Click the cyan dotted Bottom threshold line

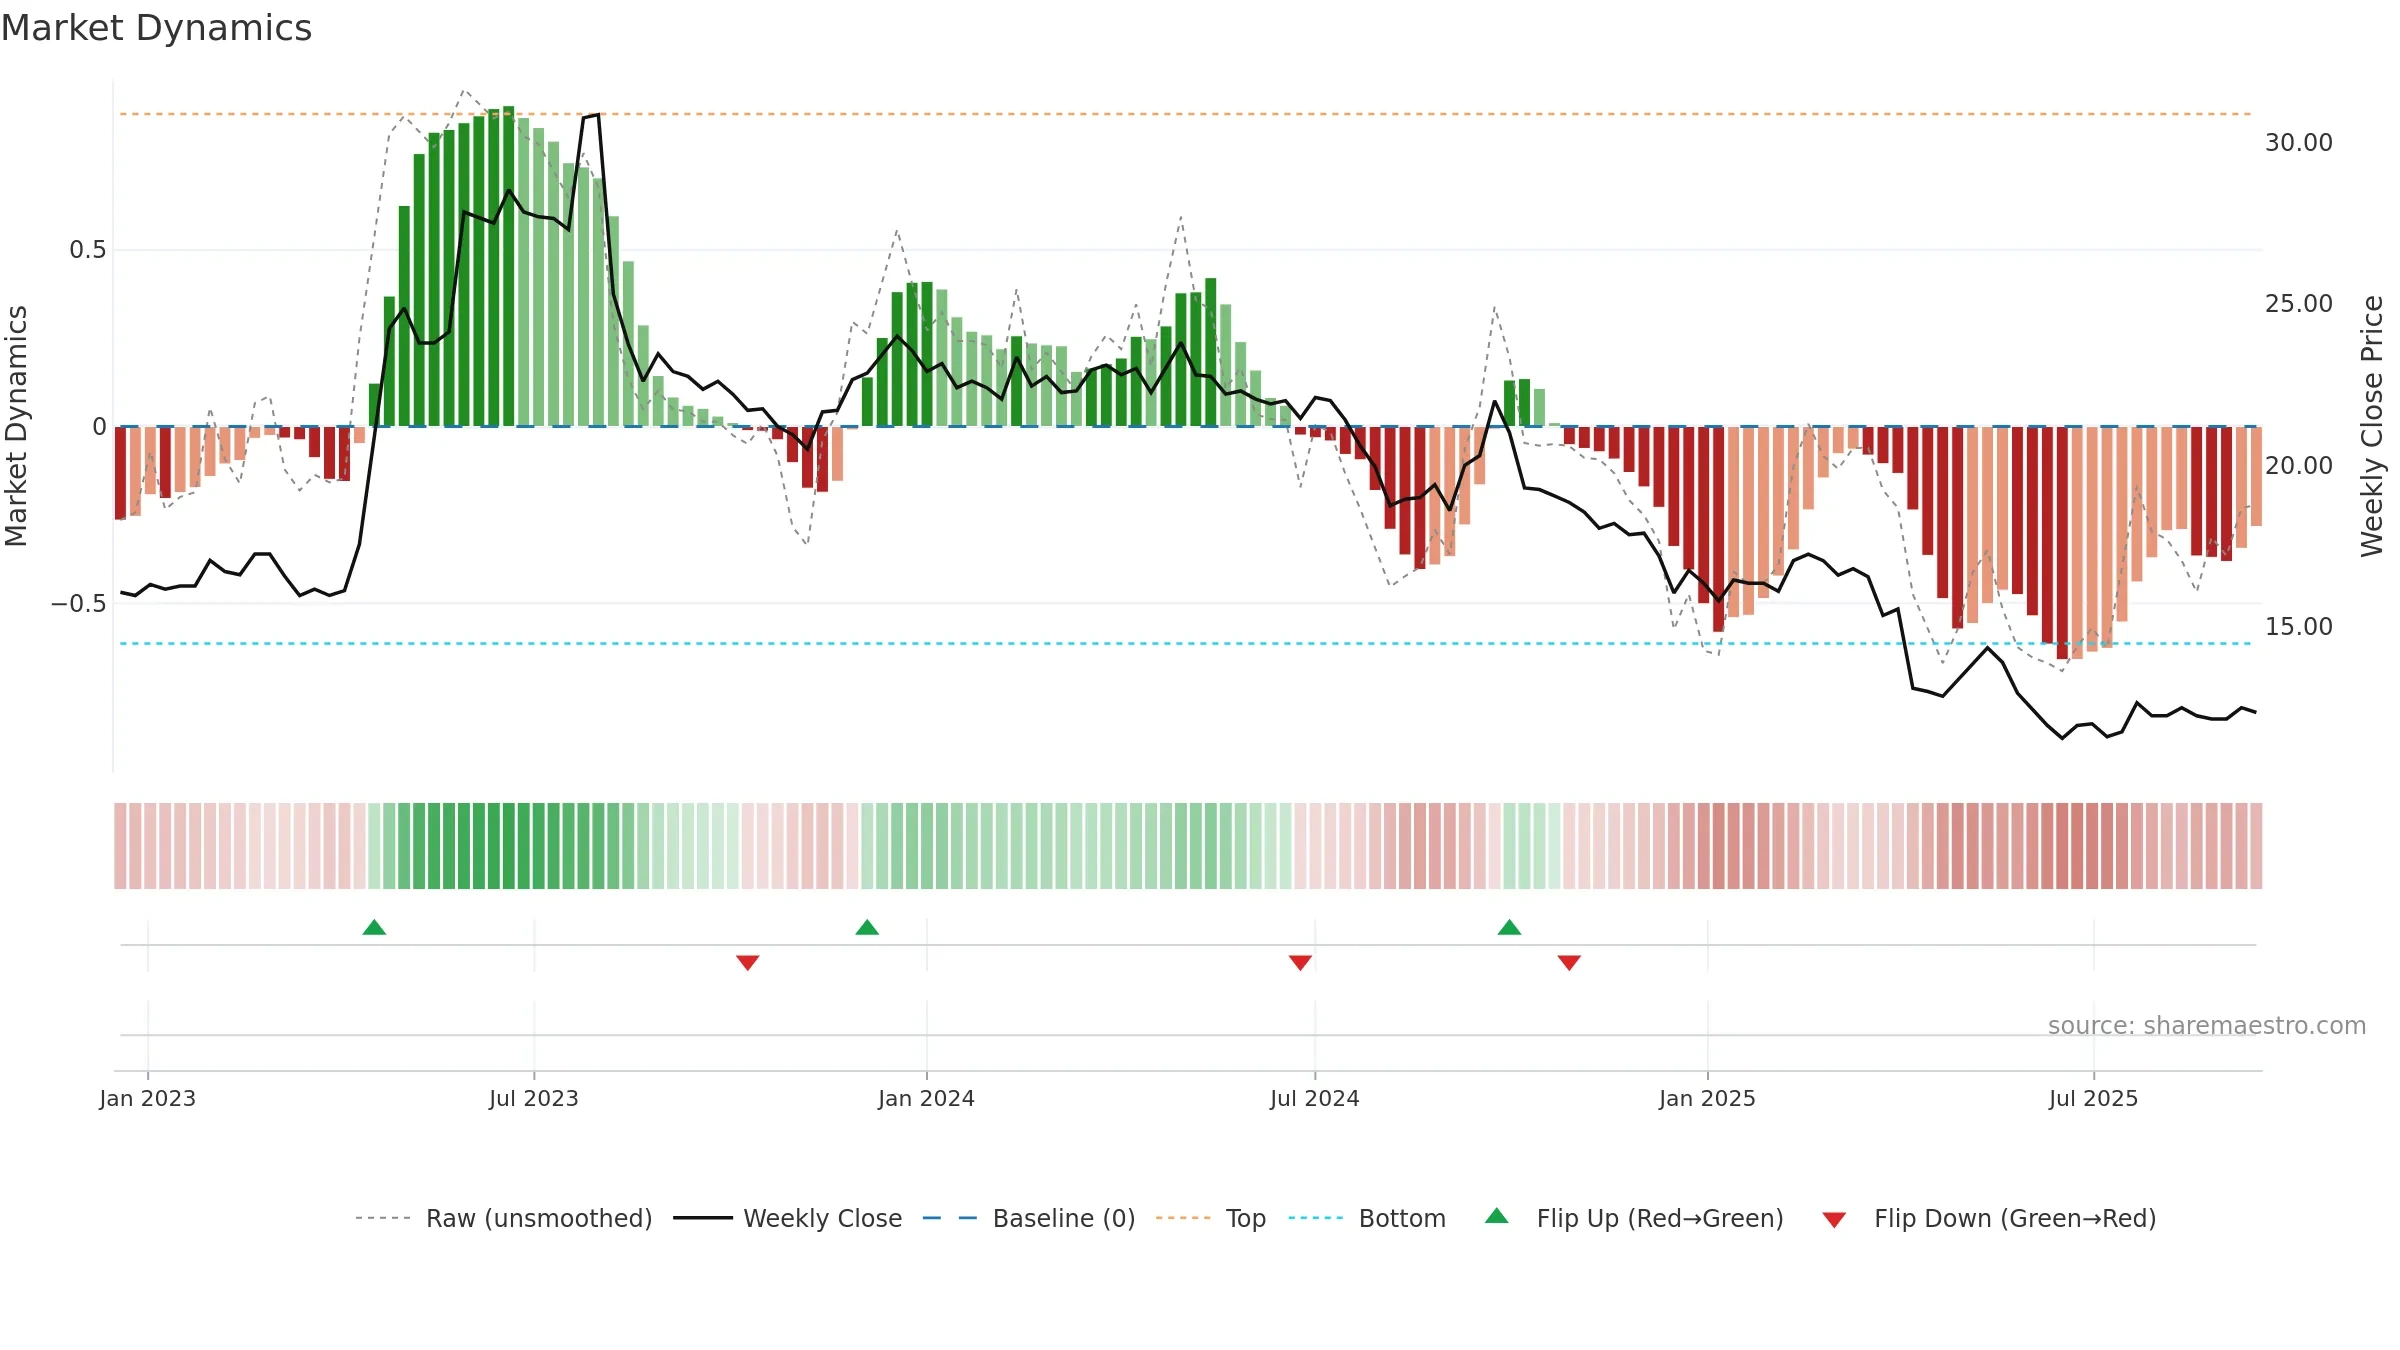pyautogui.click(x=1186, y=643)
